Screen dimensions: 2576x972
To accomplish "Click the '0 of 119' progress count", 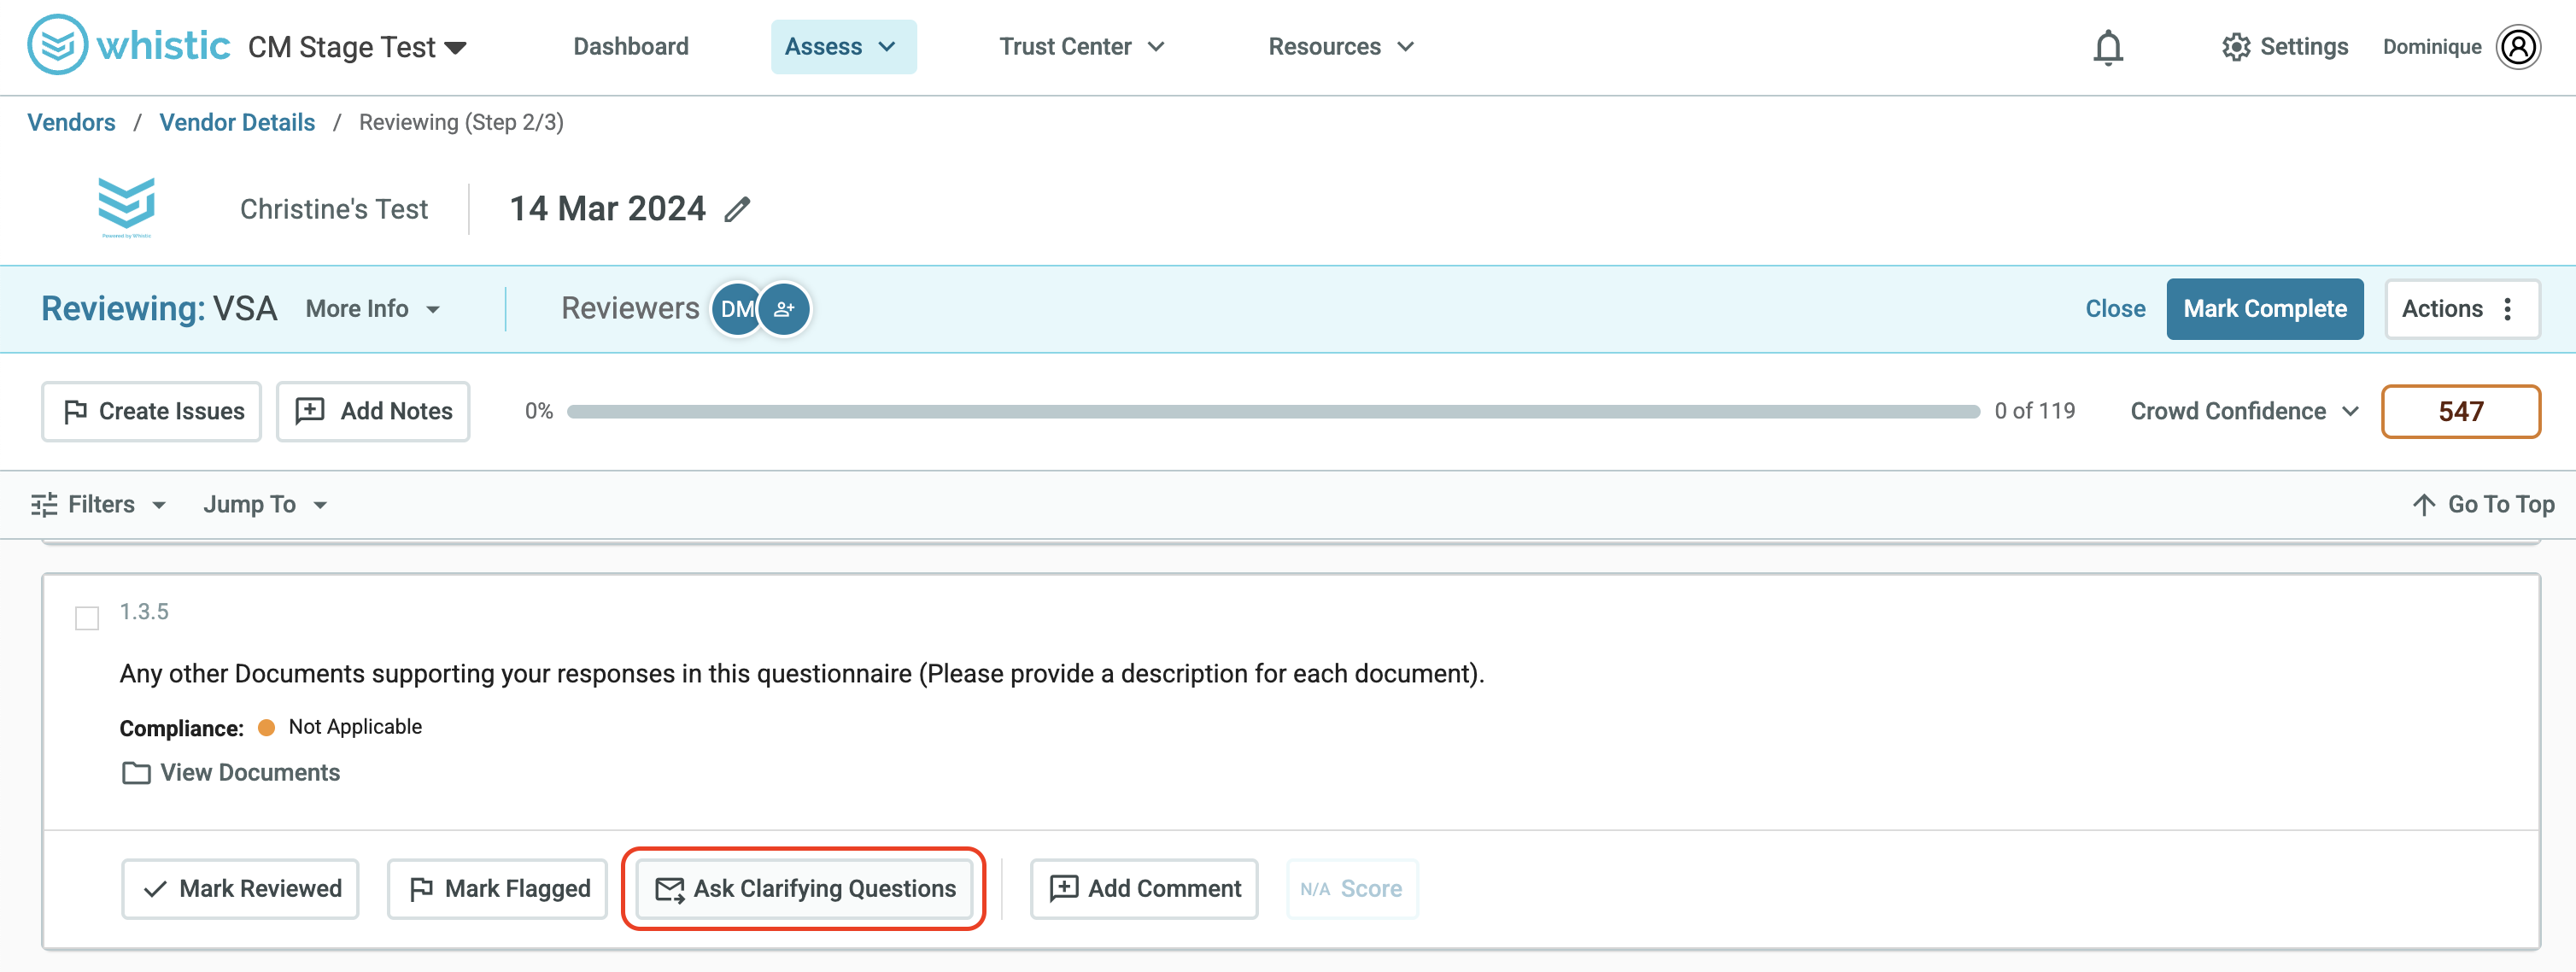I will point(2035,411).
